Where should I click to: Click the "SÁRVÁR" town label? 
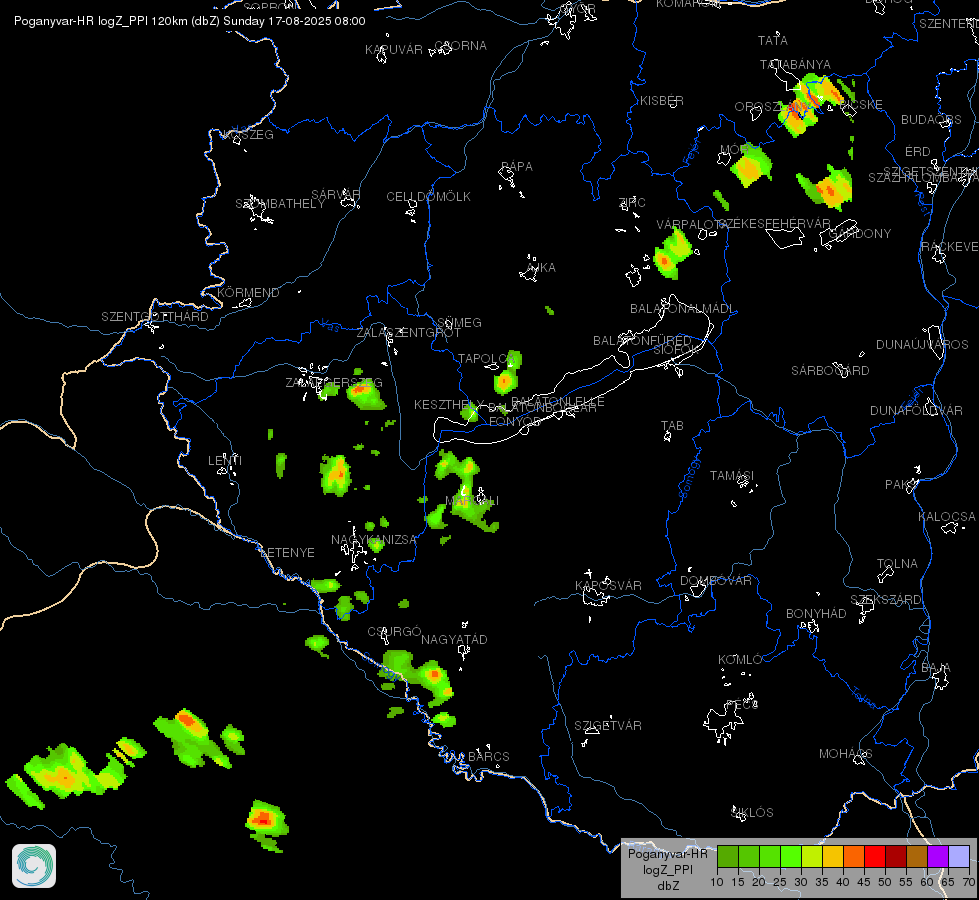(x=336, y=195)
